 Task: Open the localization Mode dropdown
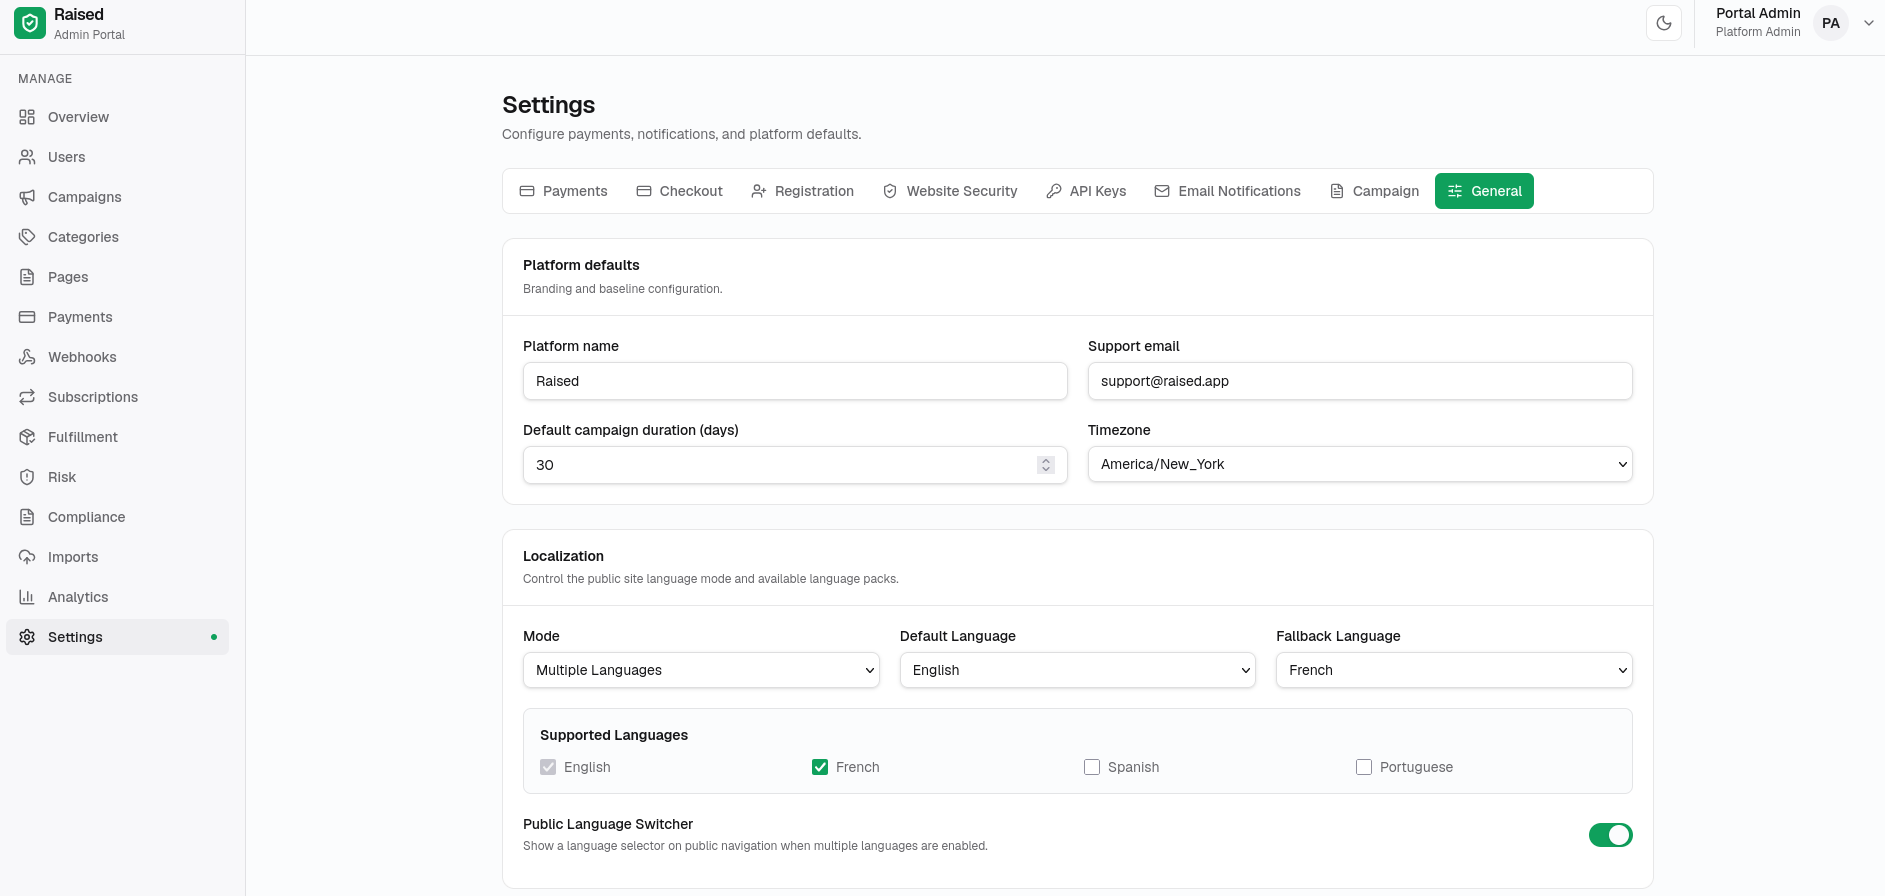(x=701, y=670)
